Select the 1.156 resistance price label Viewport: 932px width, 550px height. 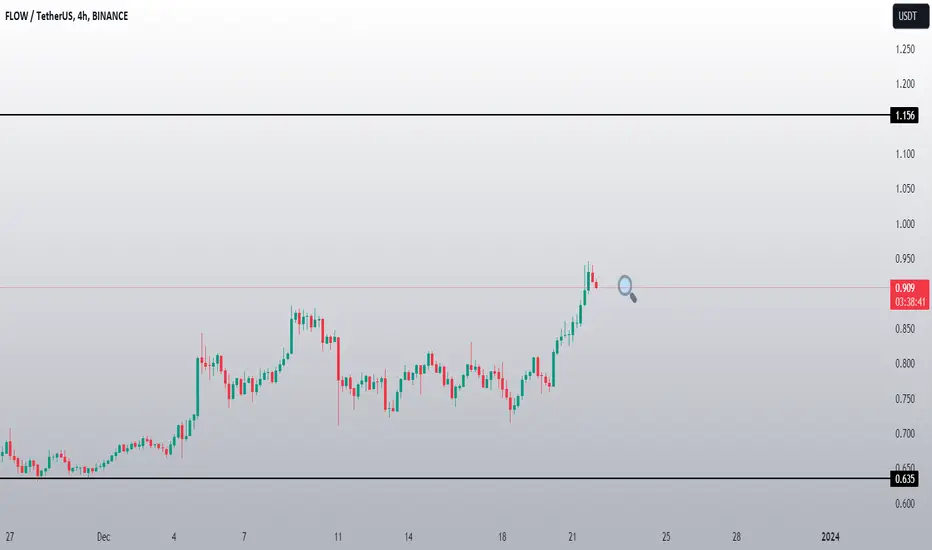903,116
